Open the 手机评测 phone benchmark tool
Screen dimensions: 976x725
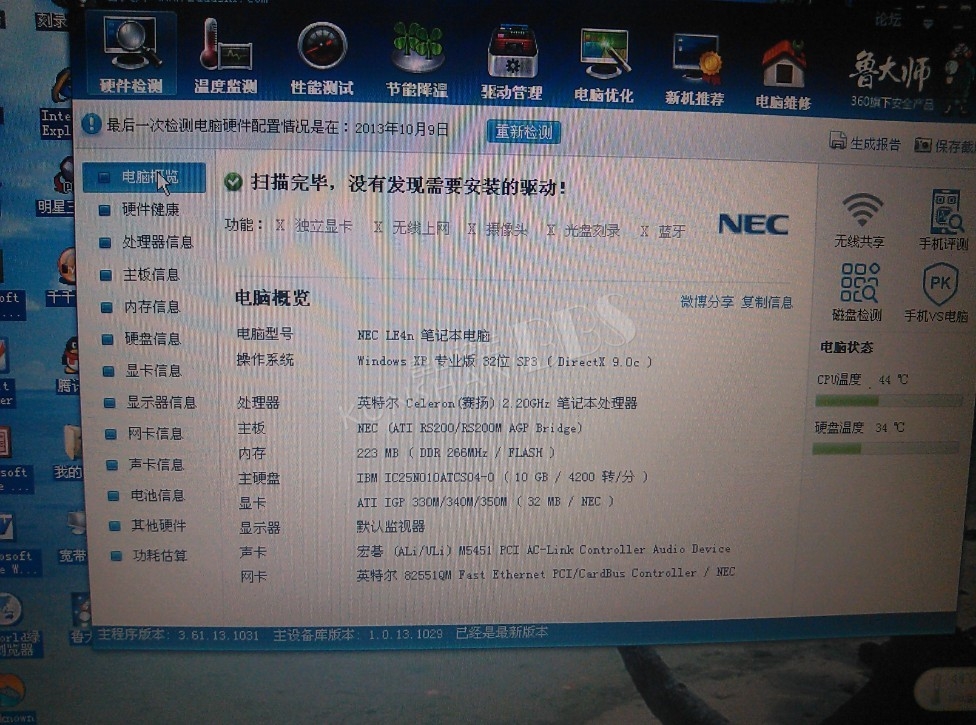coord(944,220)
